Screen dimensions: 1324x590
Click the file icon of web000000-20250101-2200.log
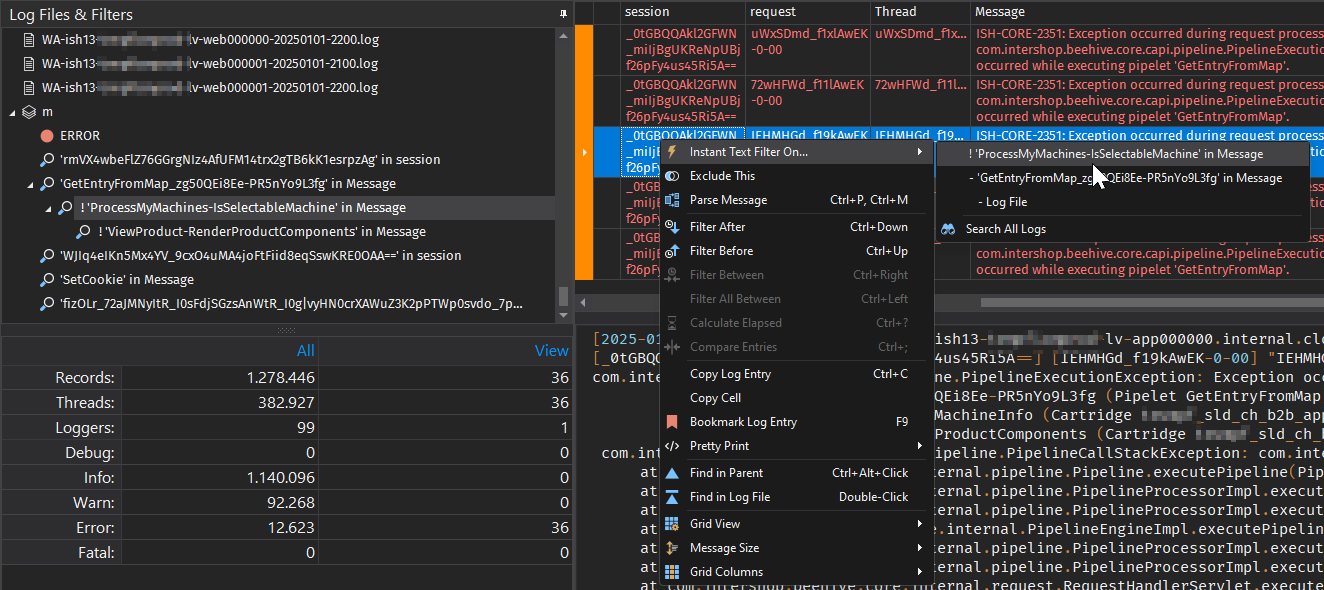coord(29,40)
